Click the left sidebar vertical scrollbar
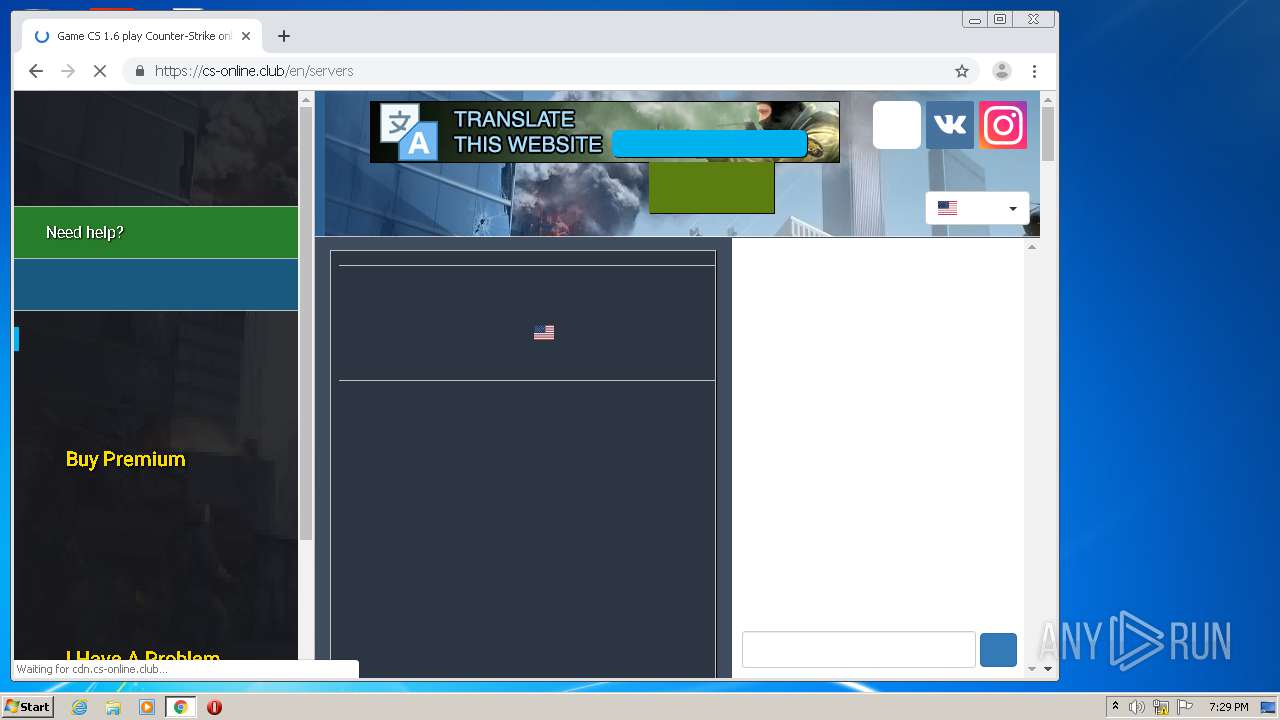 (306, 323)
